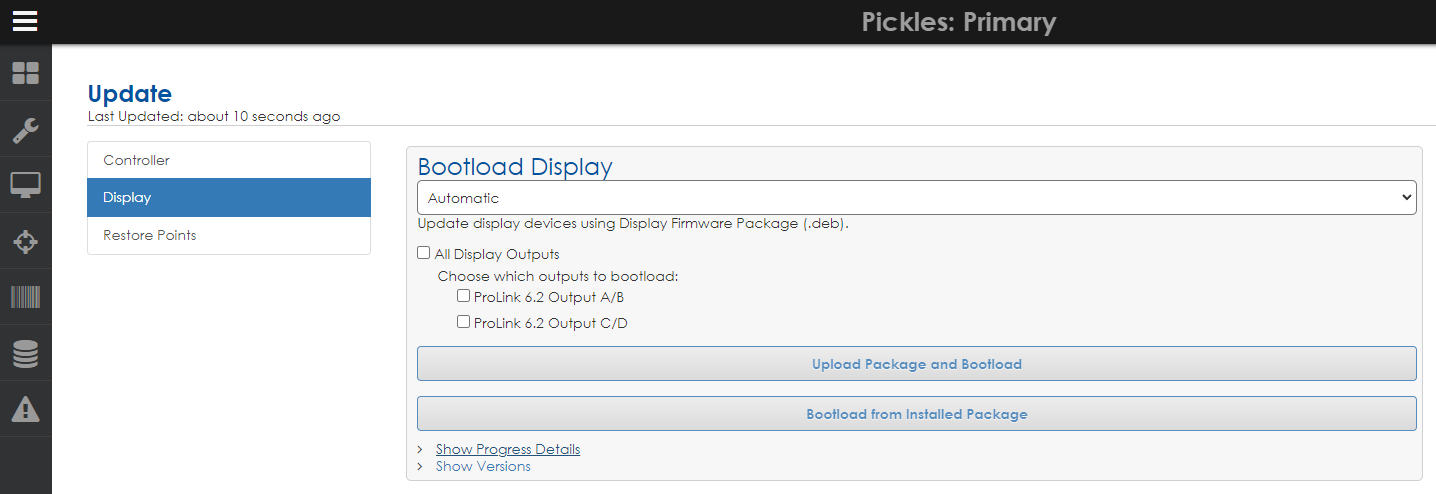
Task: Open the dashboard grid icon
Action: pyautogui.click(x=25, y=73)
